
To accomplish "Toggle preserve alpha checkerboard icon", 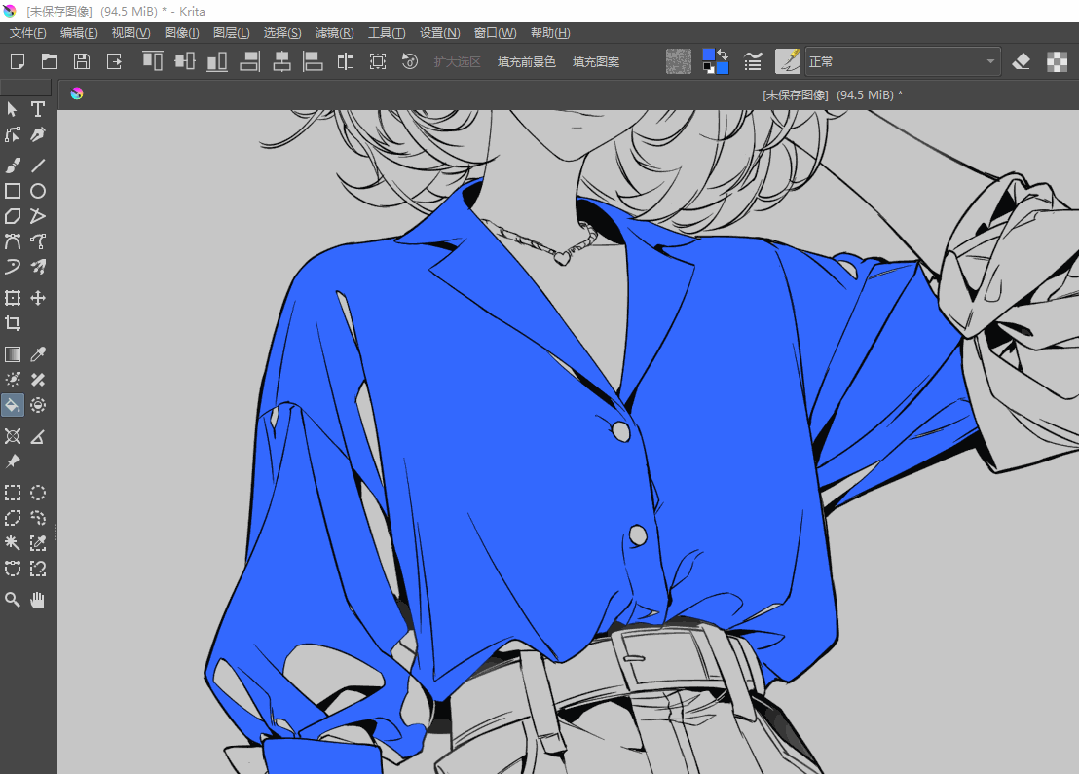I will (1057, 62).
